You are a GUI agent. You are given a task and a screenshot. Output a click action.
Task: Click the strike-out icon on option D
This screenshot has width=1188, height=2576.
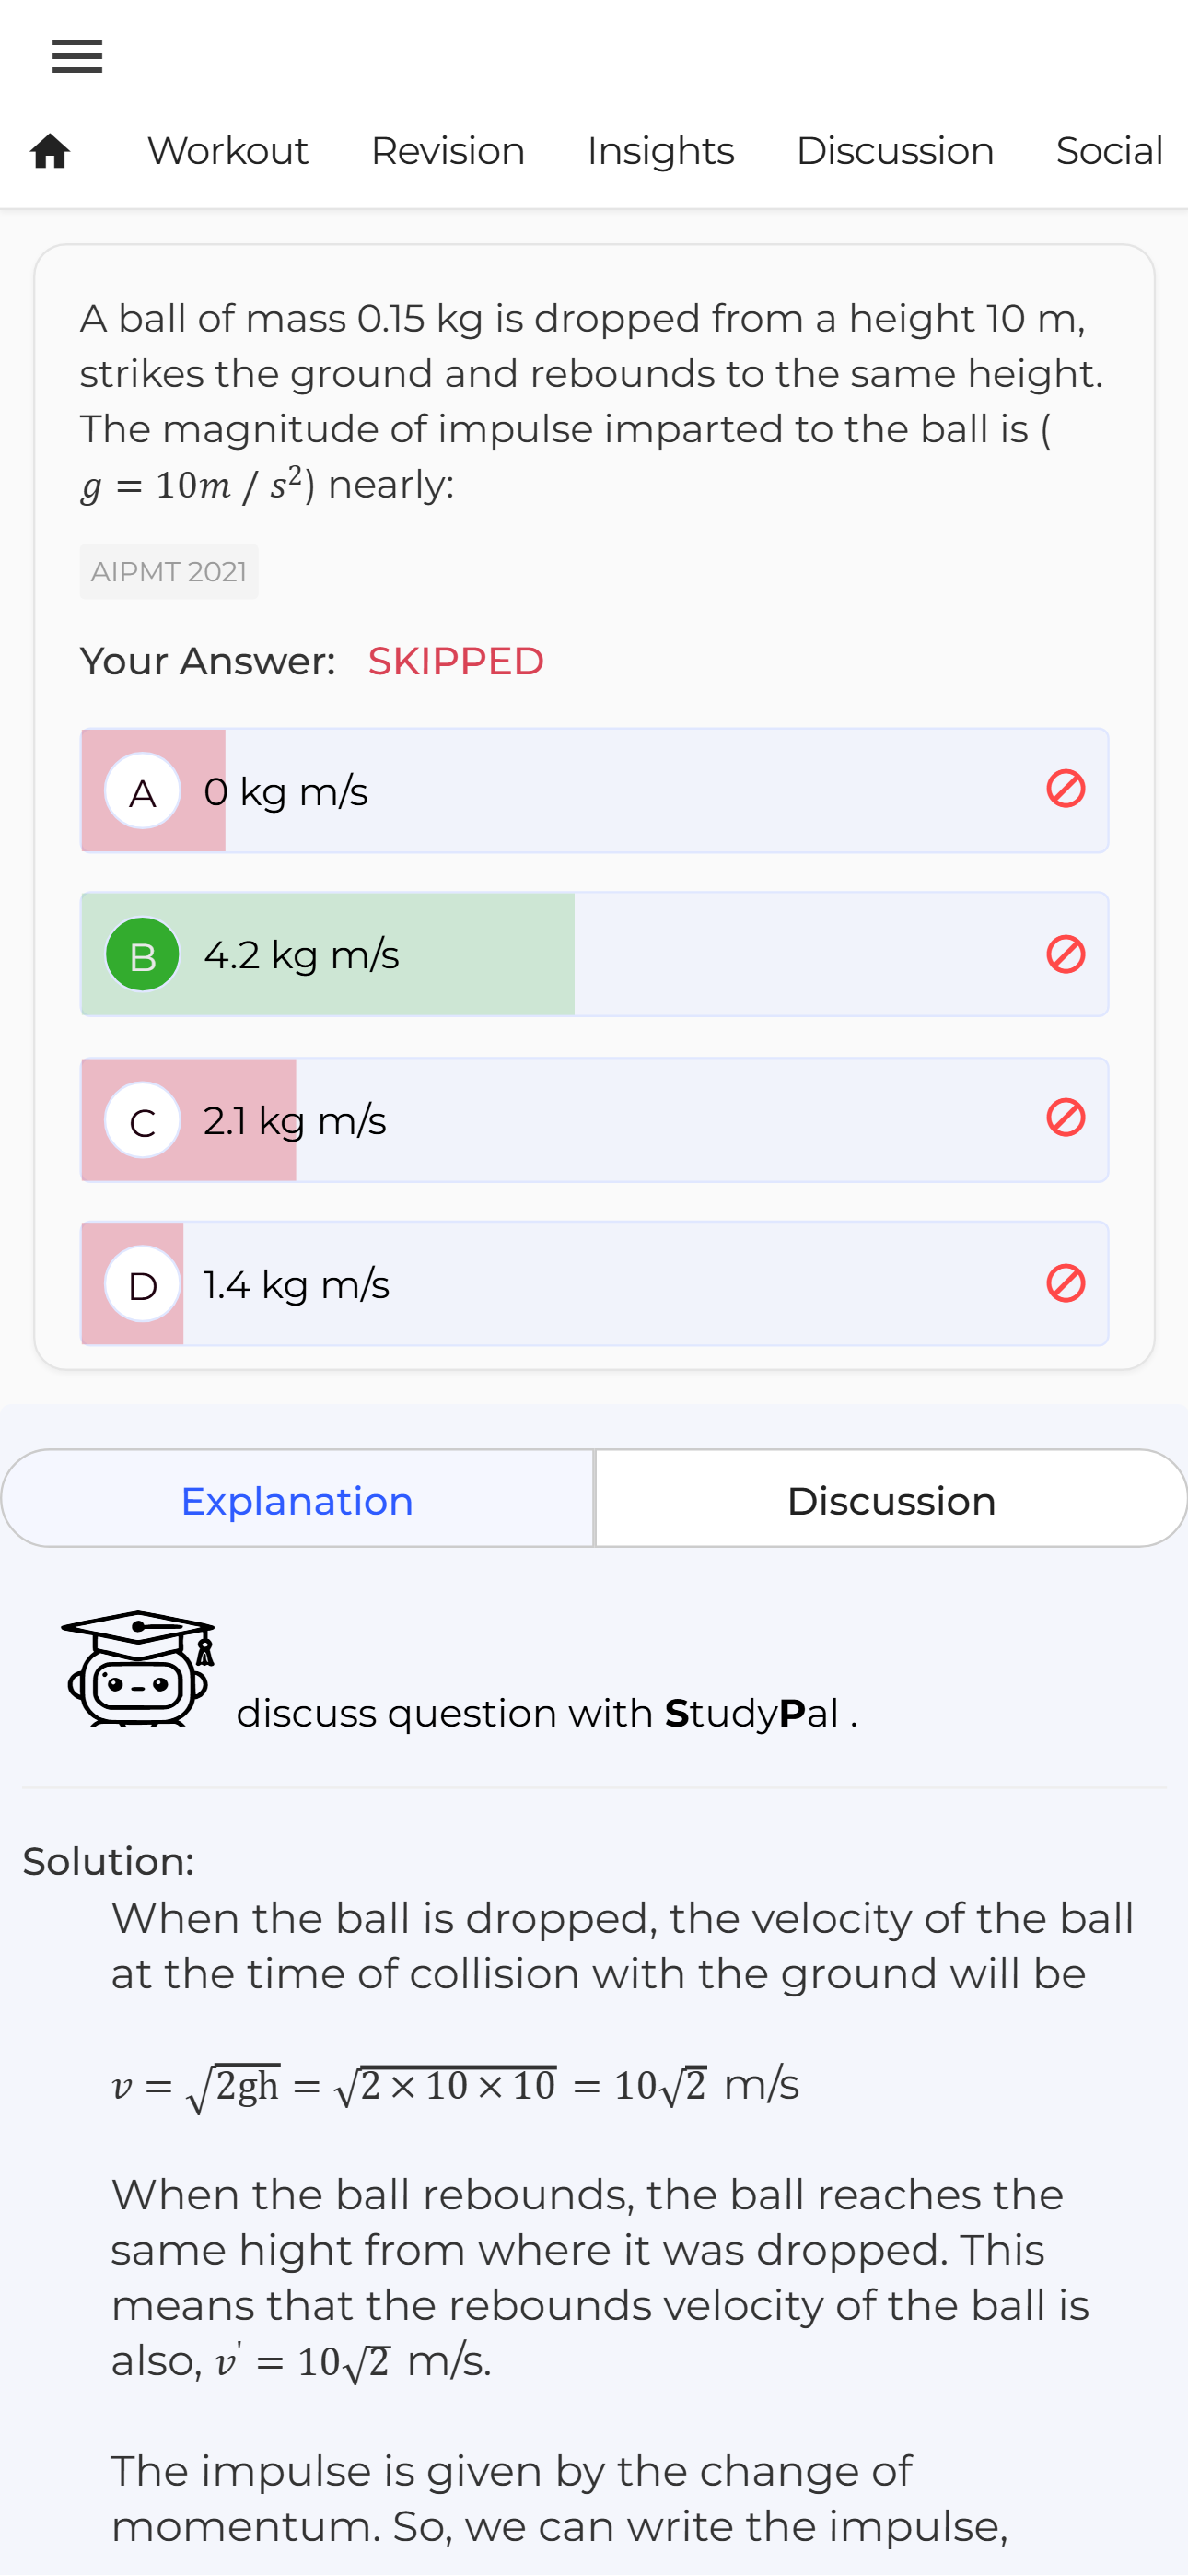(x=1065, y=1283)
